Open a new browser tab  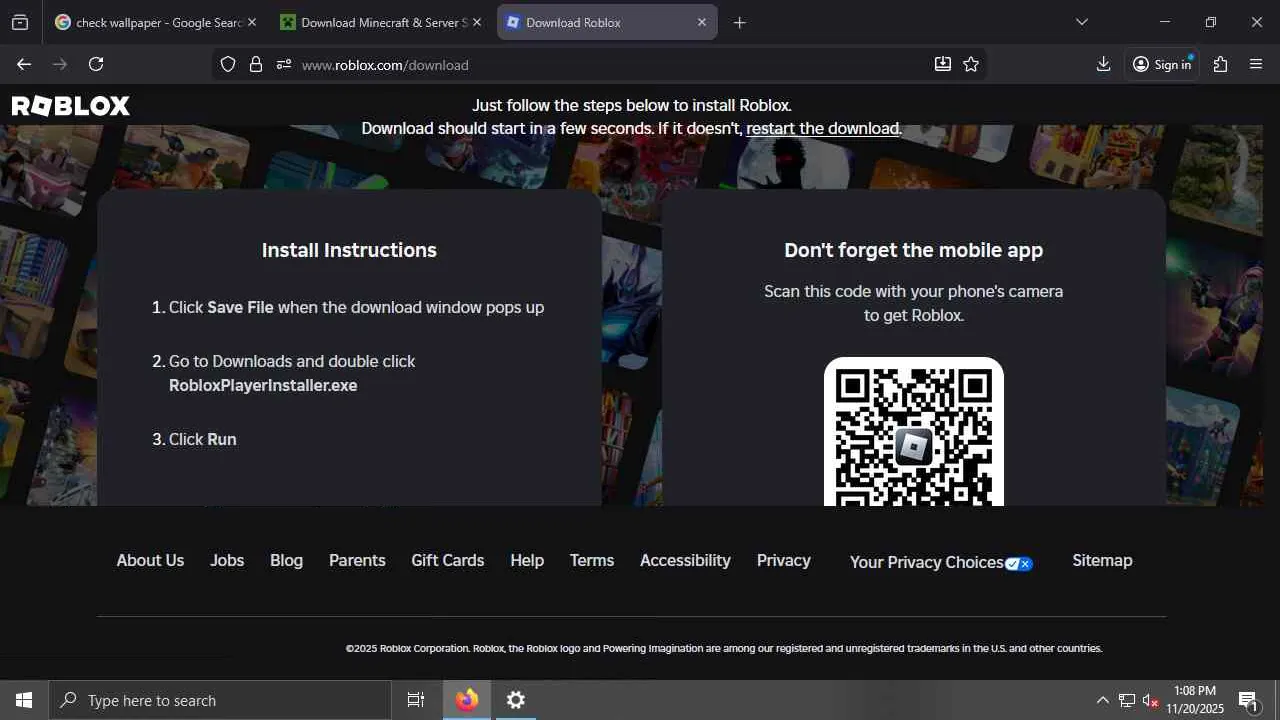point(740,22)
